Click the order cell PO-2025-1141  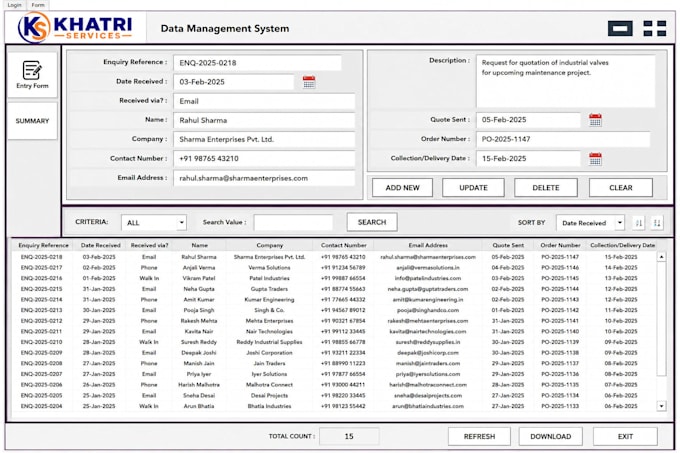(560, 321)
